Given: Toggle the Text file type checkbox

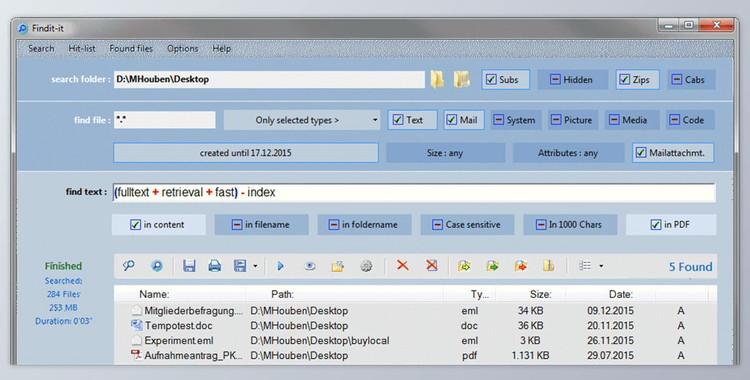Looking at the screenshot, I should coord(398,120).
